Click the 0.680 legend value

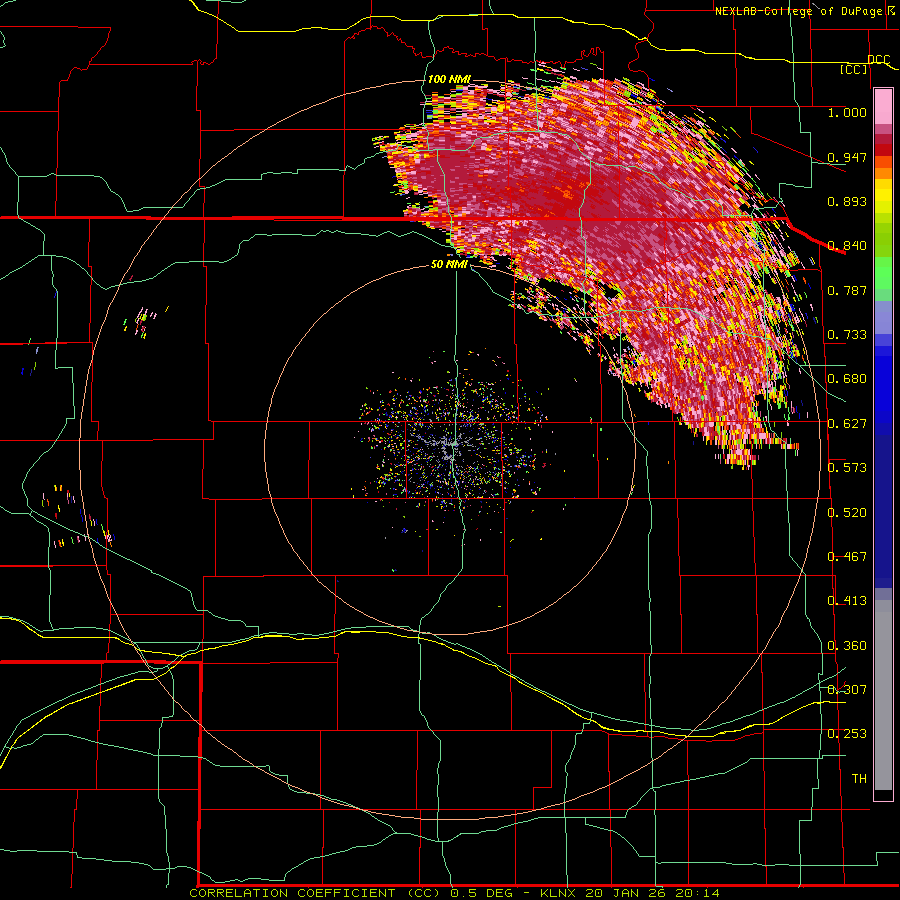click(847, 379)
